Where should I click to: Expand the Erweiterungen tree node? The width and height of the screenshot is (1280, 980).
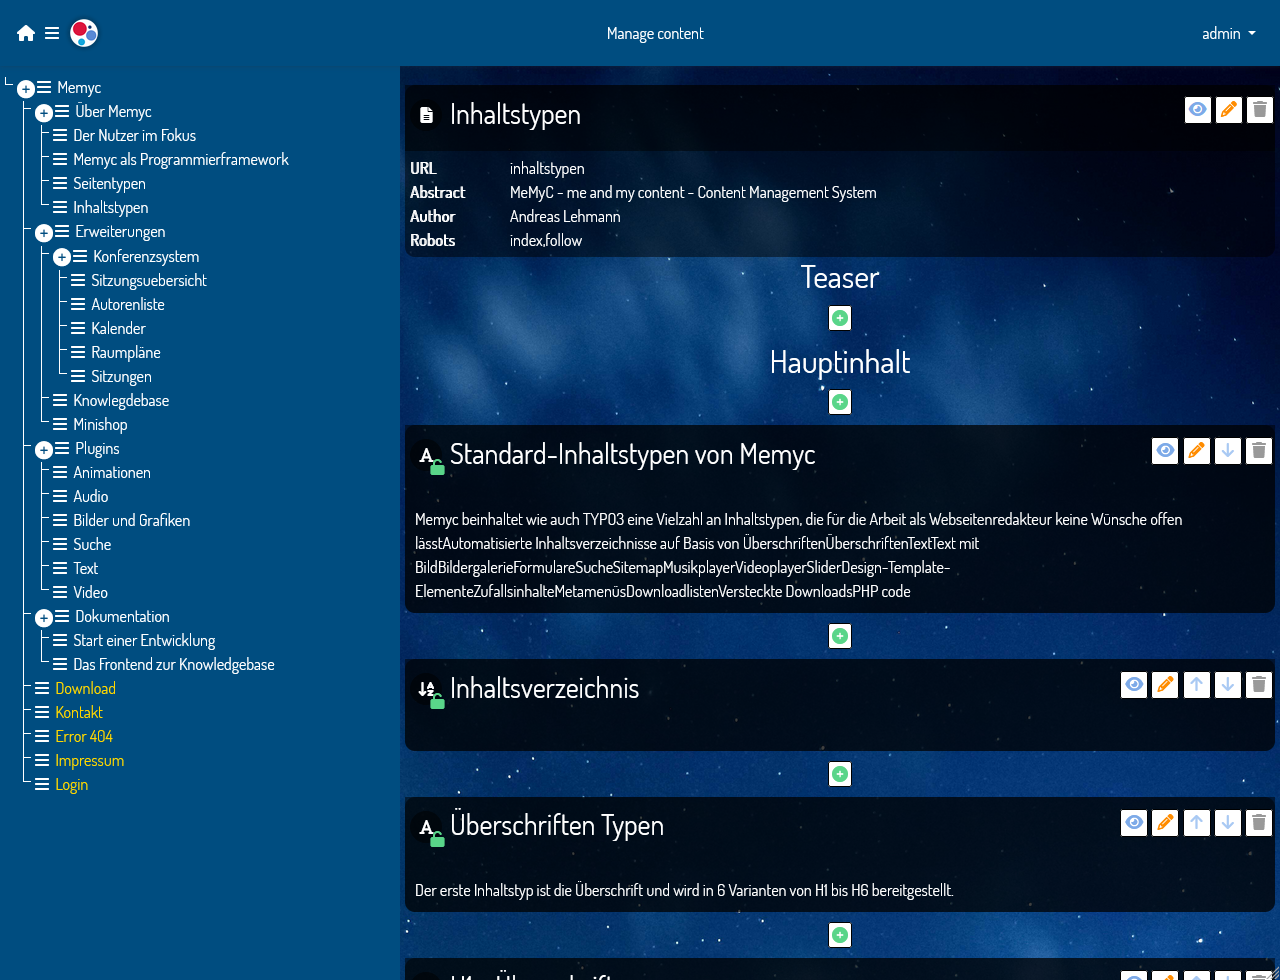(44, 233)
